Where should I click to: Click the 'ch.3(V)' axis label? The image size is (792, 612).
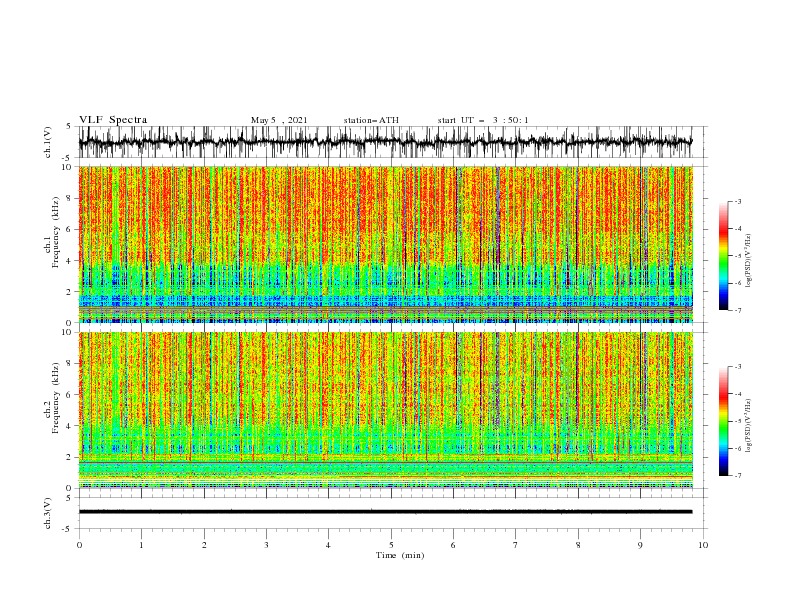(48, 513)
